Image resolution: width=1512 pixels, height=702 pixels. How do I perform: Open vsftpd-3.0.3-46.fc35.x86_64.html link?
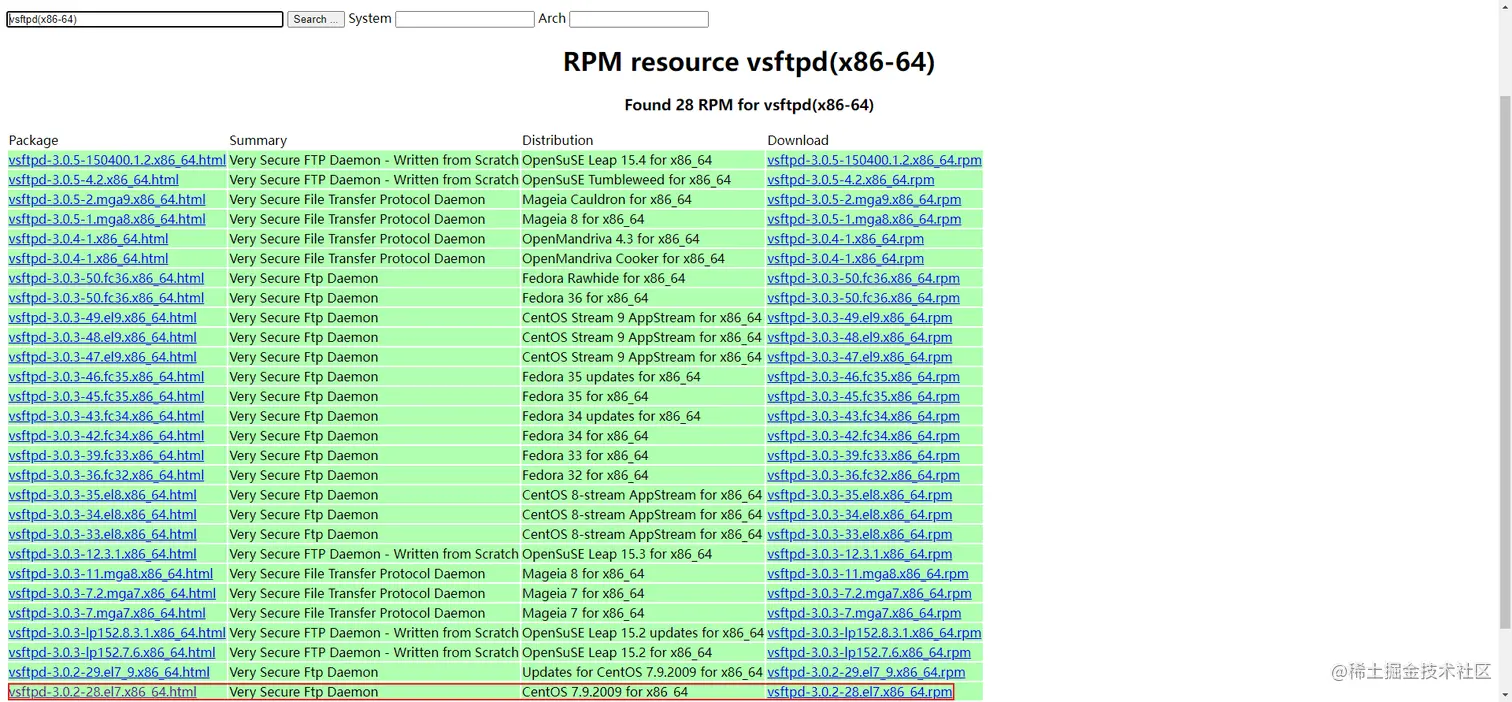[106, 377]
